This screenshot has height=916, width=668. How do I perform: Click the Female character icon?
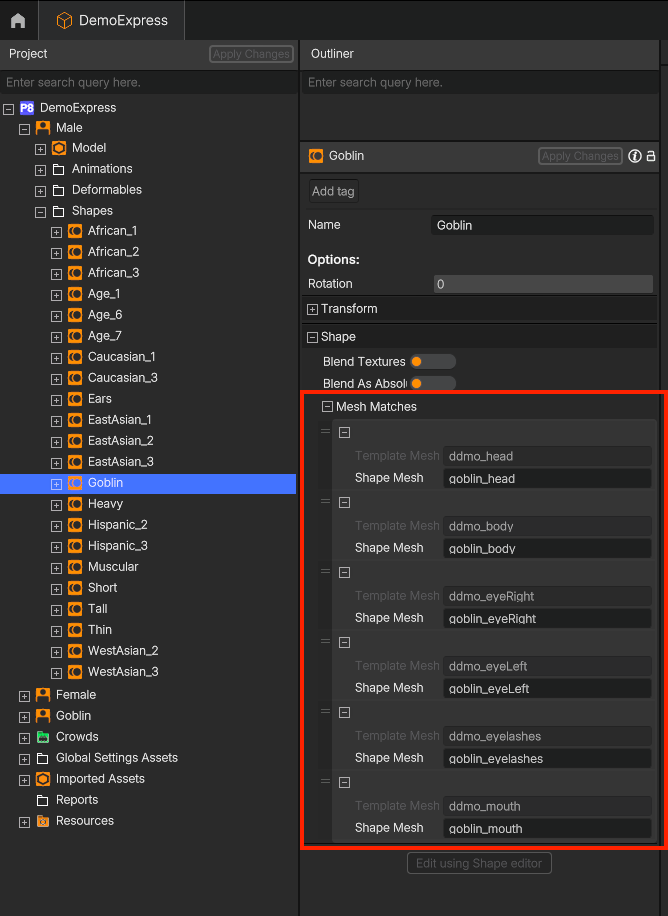tap(43, 695)
